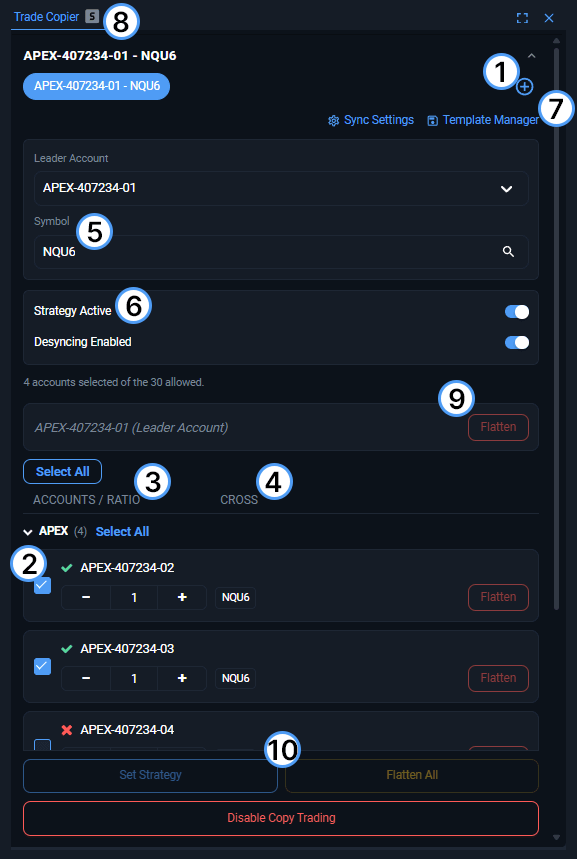Select the APEX-407234-01 - NQU6 strategy pill

[96, 86]
